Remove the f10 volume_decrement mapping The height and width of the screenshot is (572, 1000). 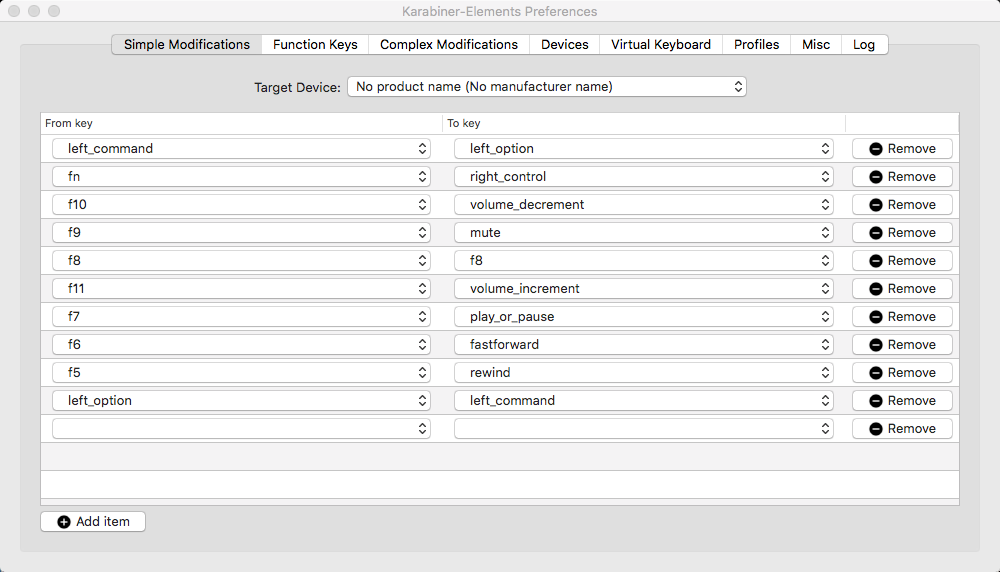(x=902, y=205)
